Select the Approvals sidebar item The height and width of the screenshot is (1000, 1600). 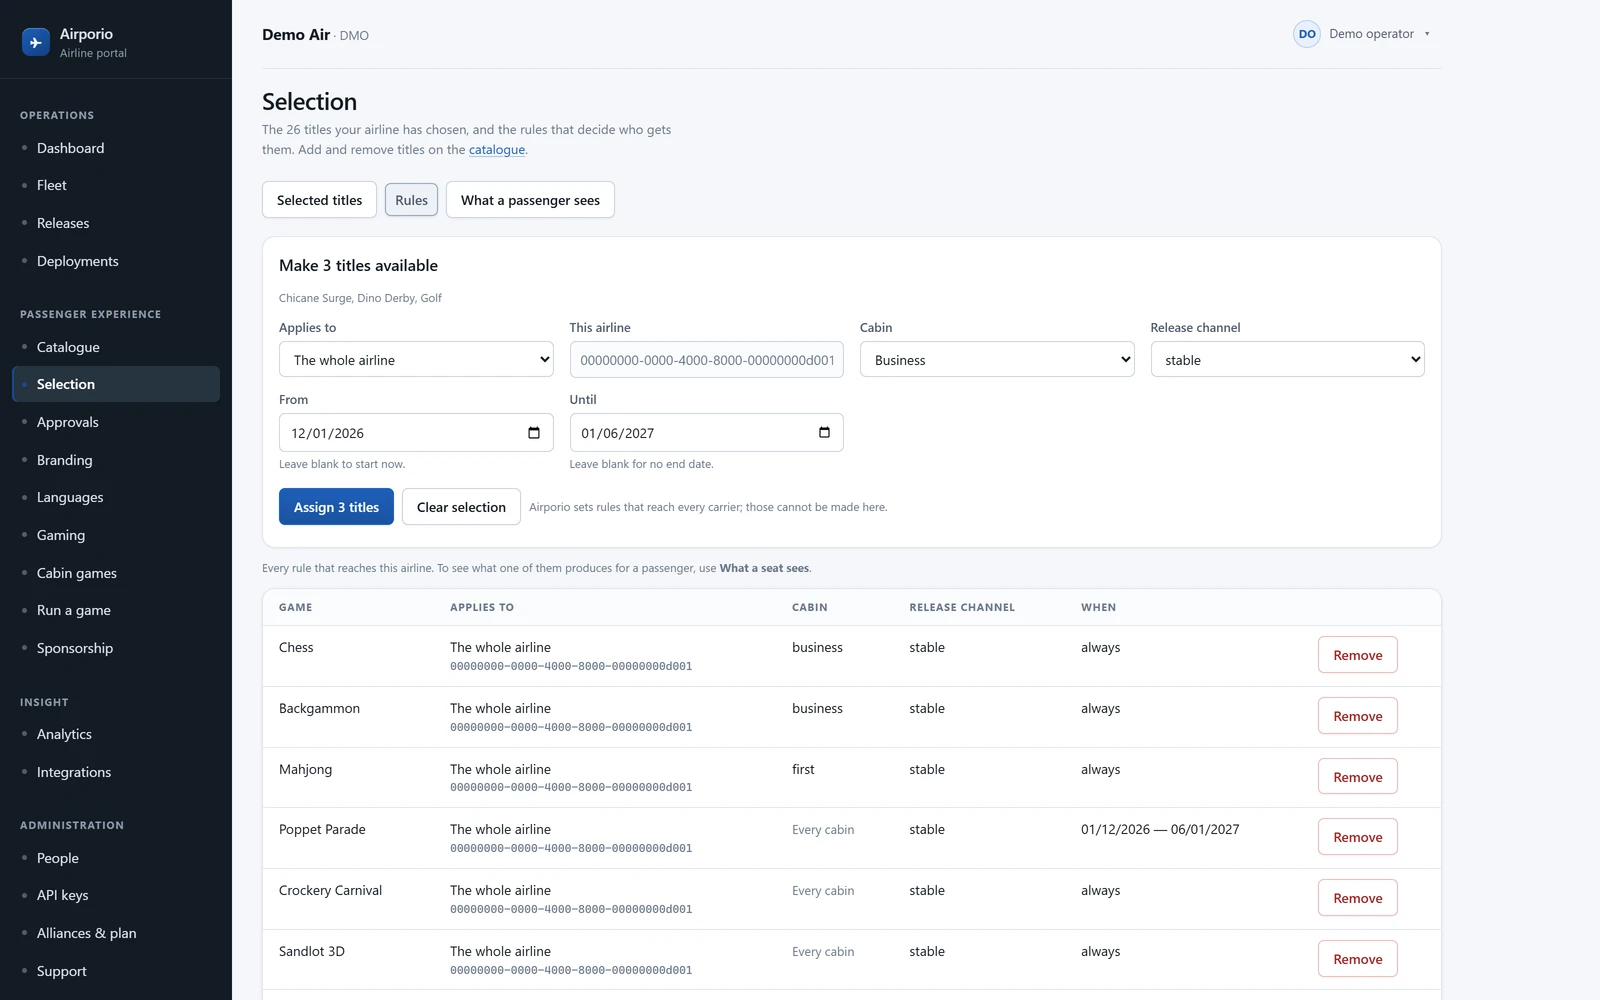coord(116,422)
